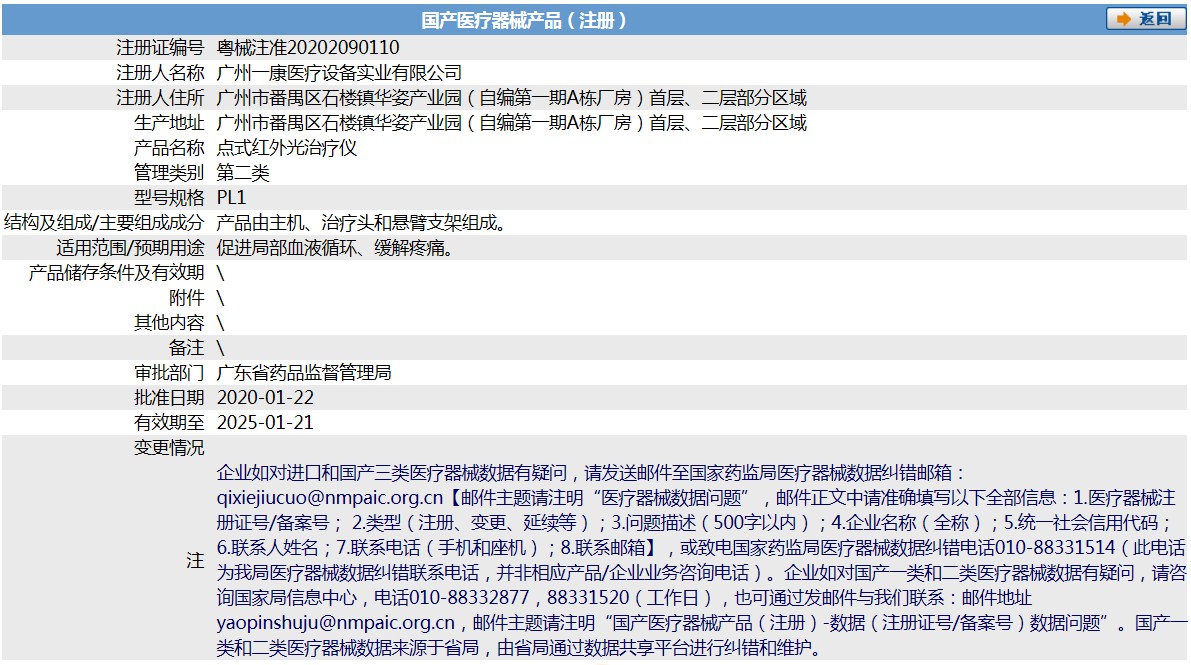Click the 备注 label
Viewport: 1191px width, 665px height.
[186, 348]
